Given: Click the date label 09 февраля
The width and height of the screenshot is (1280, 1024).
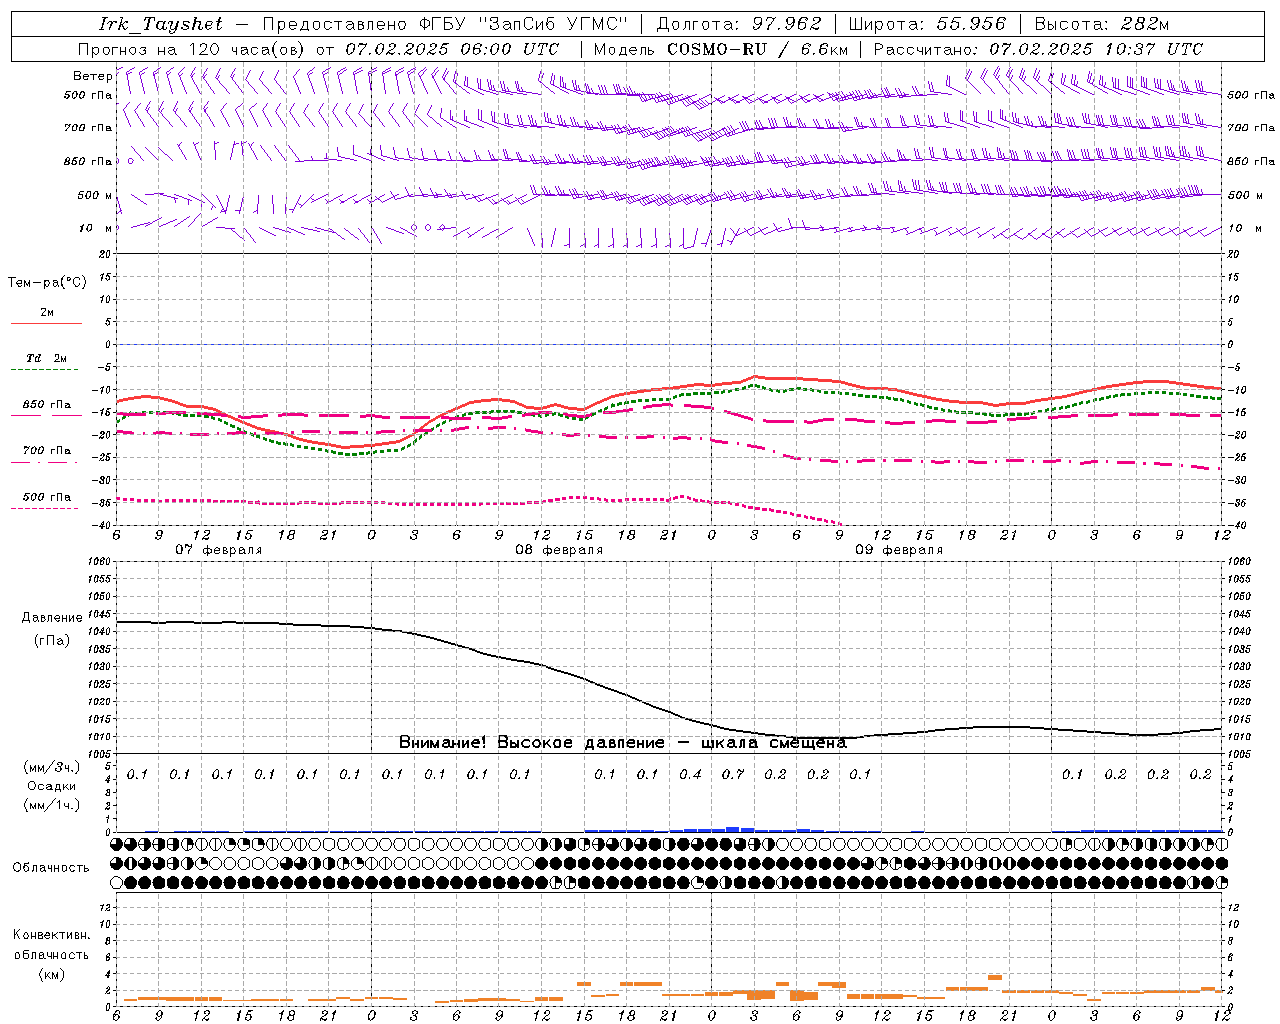Looking at the screenshot, I should click(898, 550).
